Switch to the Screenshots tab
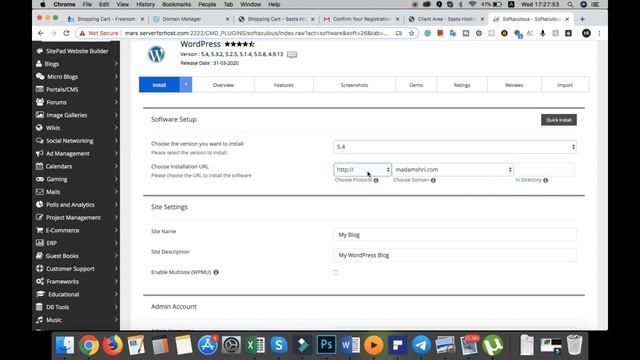The height and width of the screenshot is (360, 640). [x=354, y=85]
